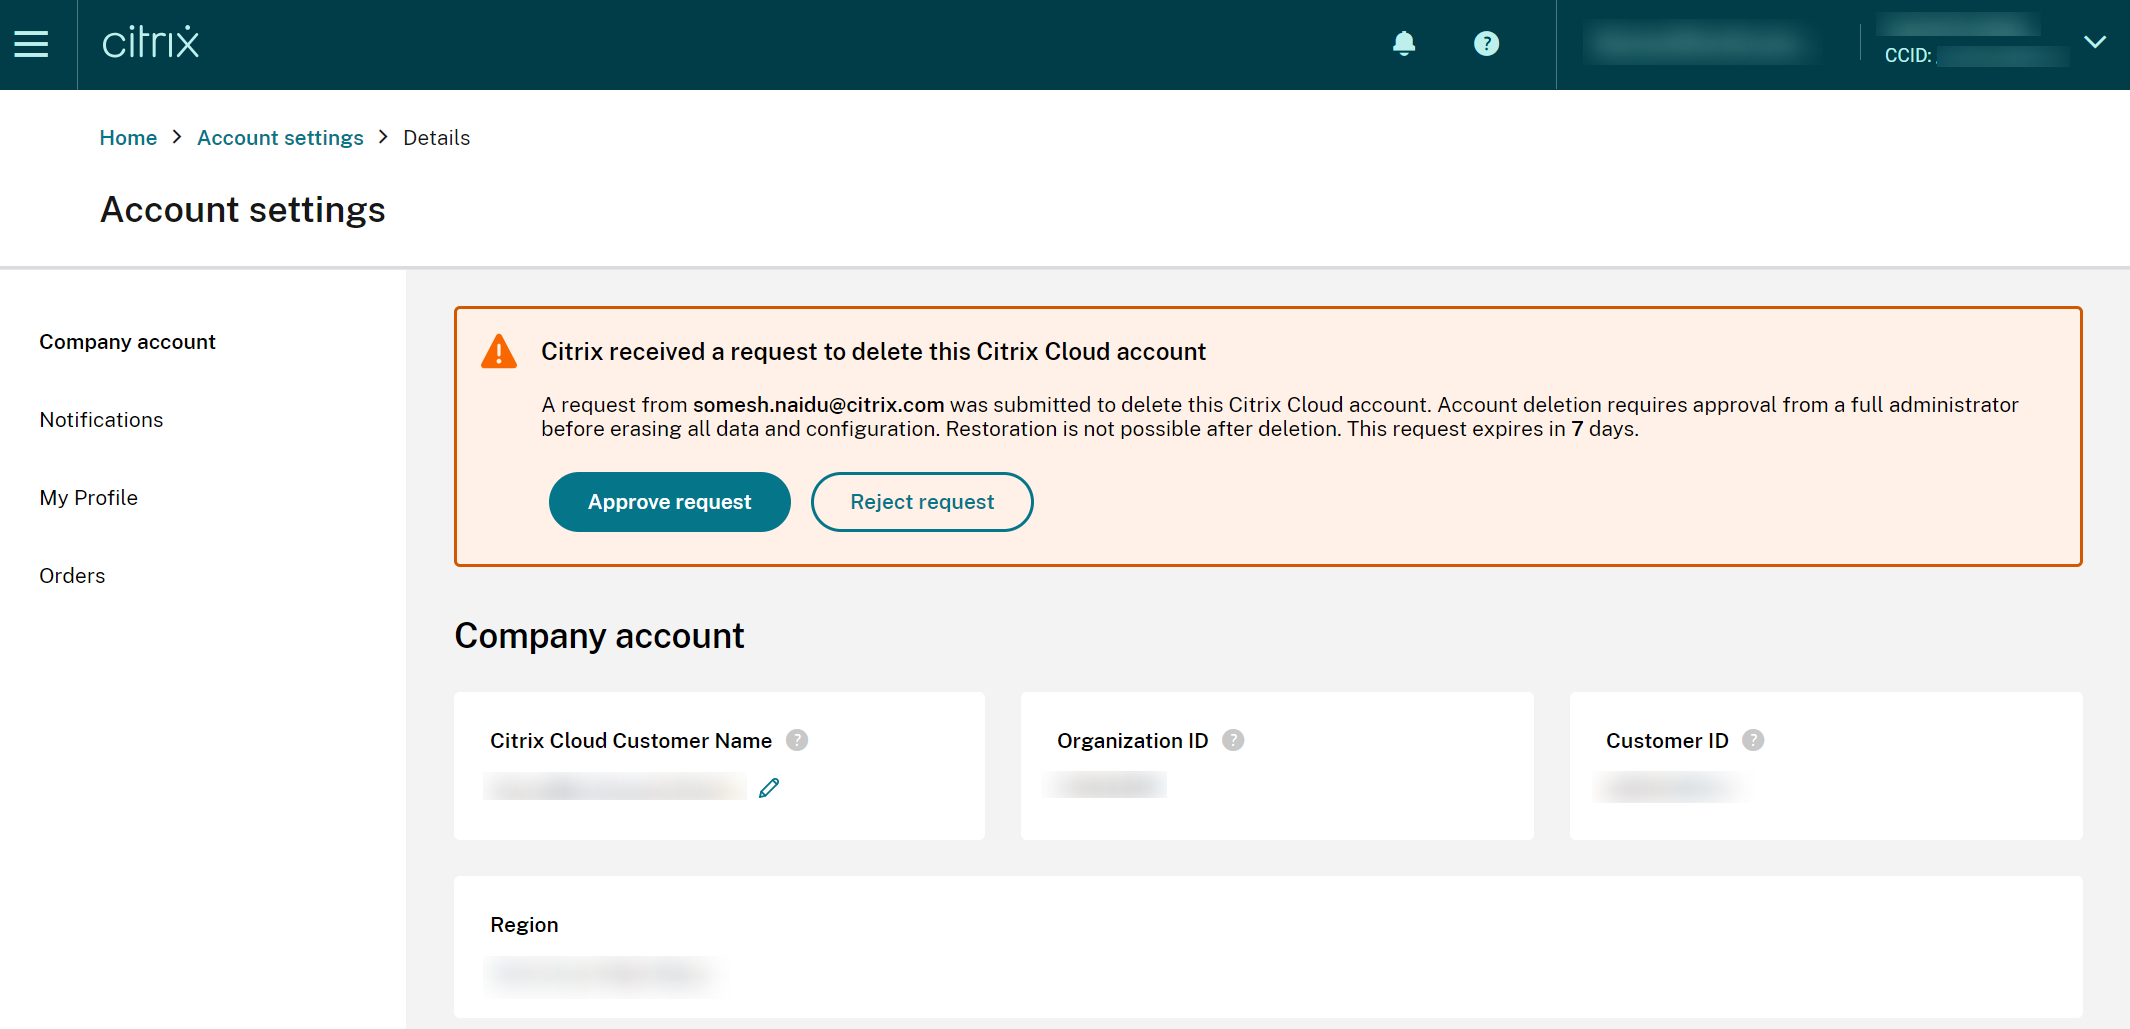
Task: Open the notifications bell
Action: pos(1404,43)
